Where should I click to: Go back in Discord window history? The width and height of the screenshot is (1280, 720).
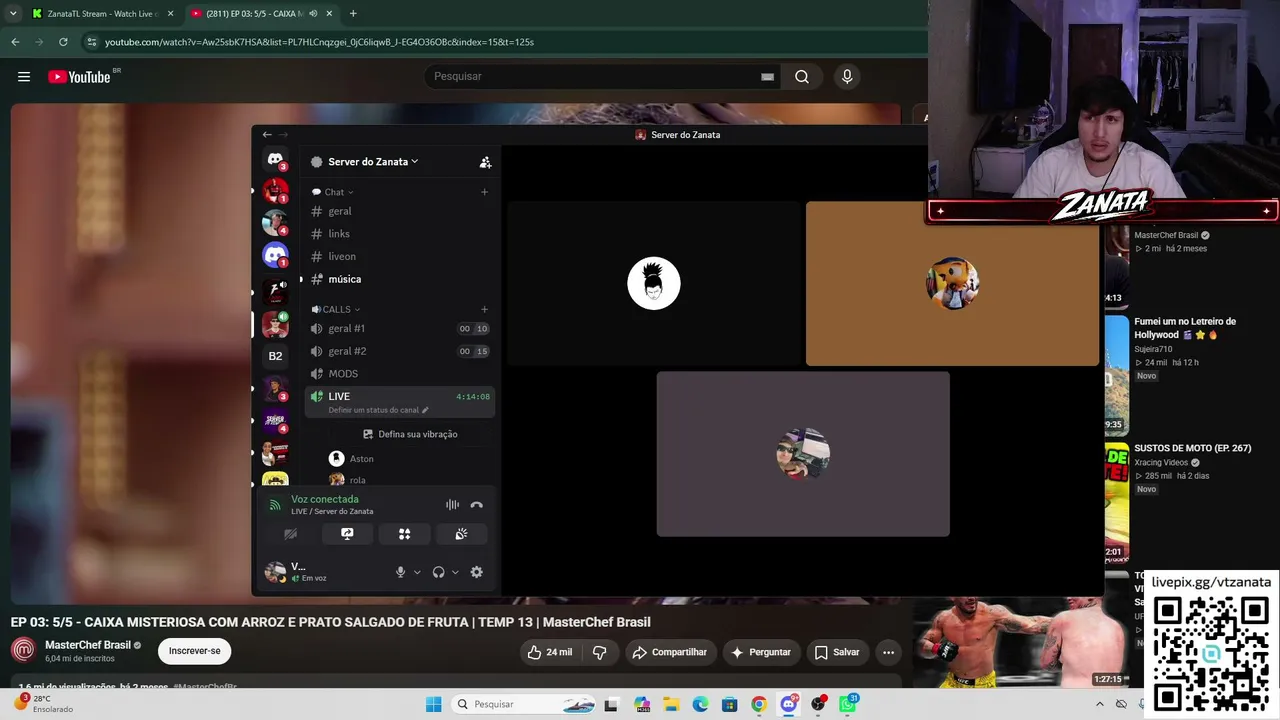pos(267,135)
